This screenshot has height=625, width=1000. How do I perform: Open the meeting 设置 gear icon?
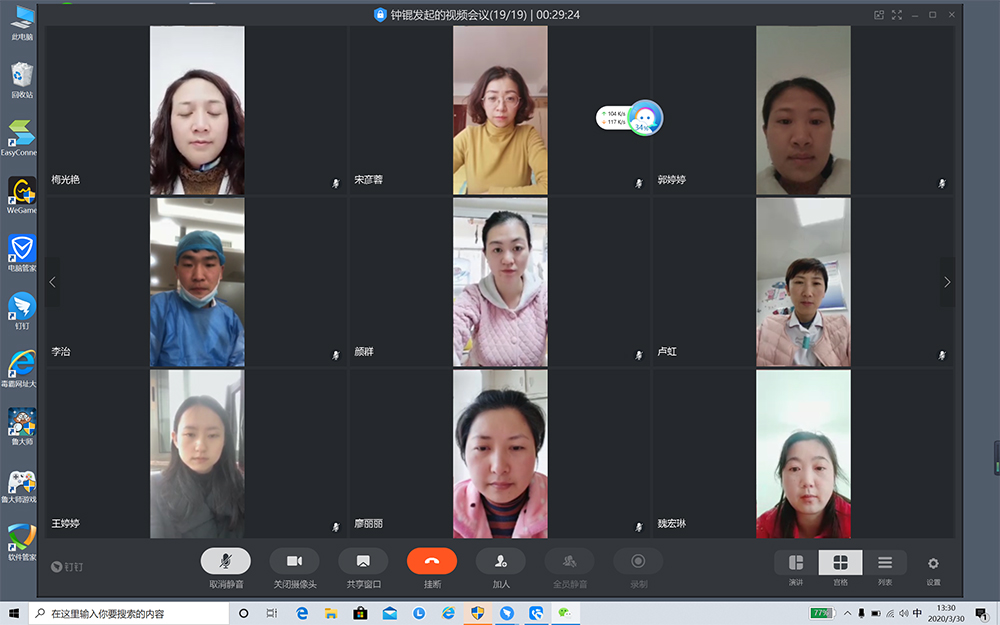coord(933,563)
